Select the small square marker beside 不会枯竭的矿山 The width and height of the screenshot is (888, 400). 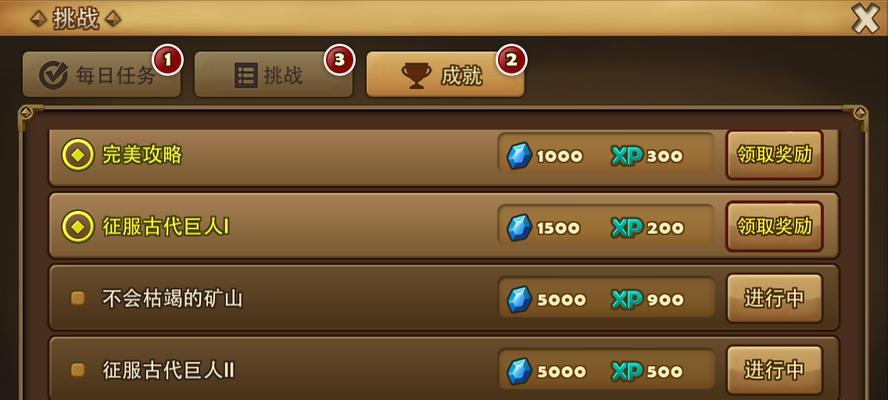pyautogui.click(x=78, y=299)
